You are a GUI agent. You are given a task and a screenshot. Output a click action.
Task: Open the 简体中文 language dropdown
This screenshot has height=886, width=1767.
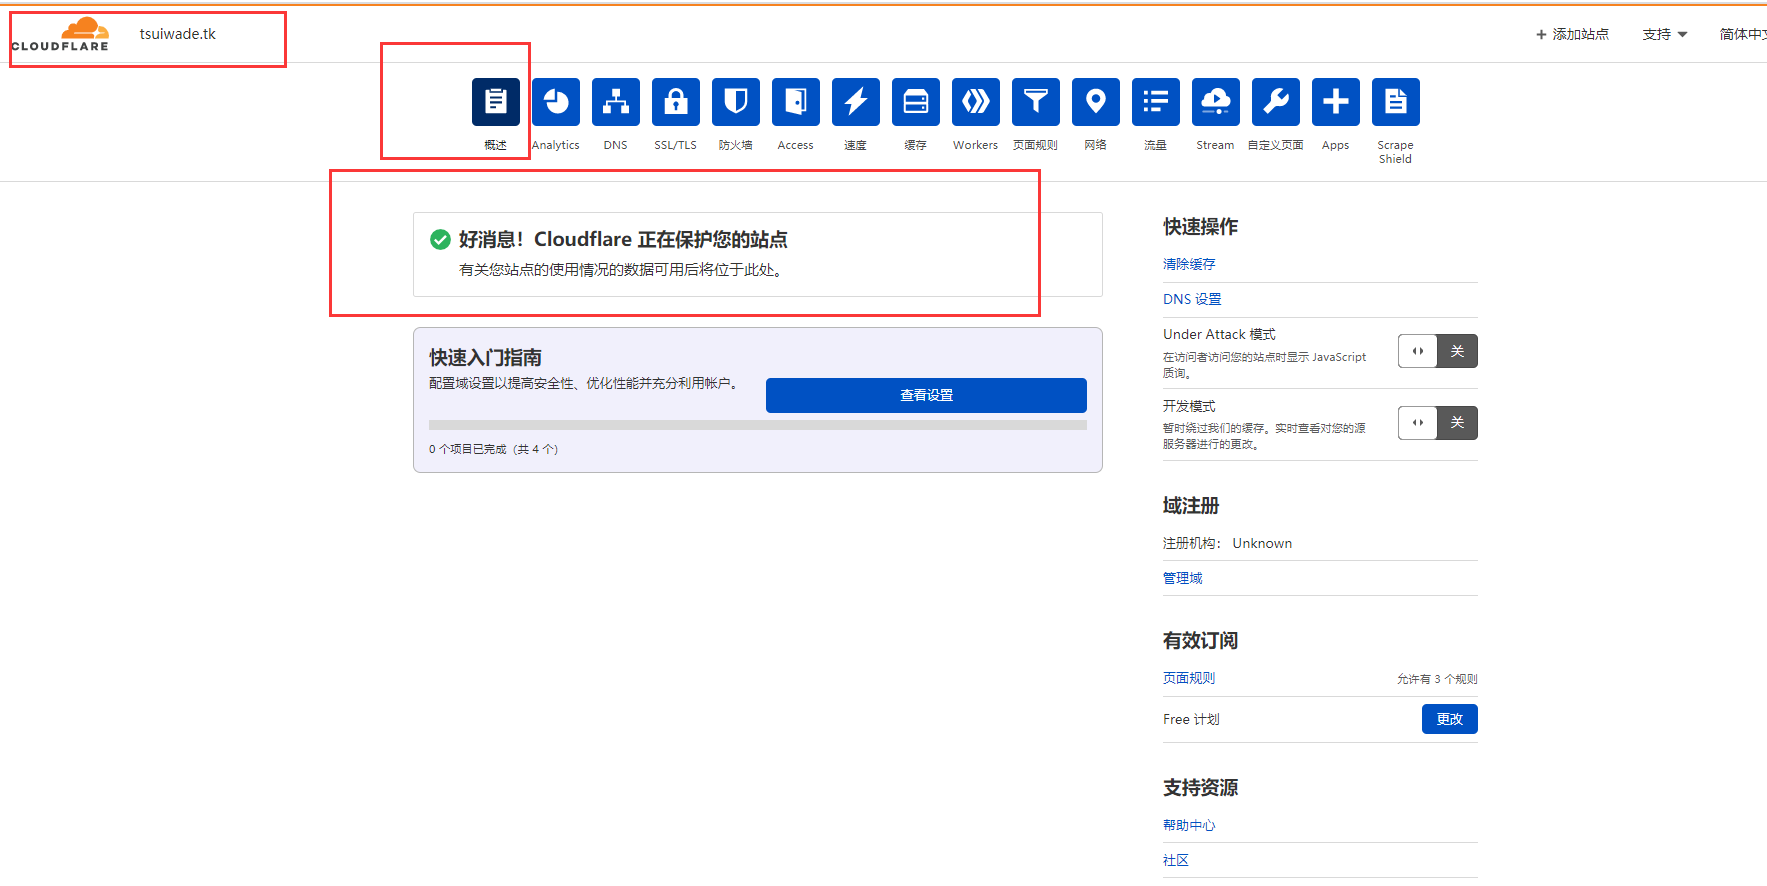(1743, 34)
